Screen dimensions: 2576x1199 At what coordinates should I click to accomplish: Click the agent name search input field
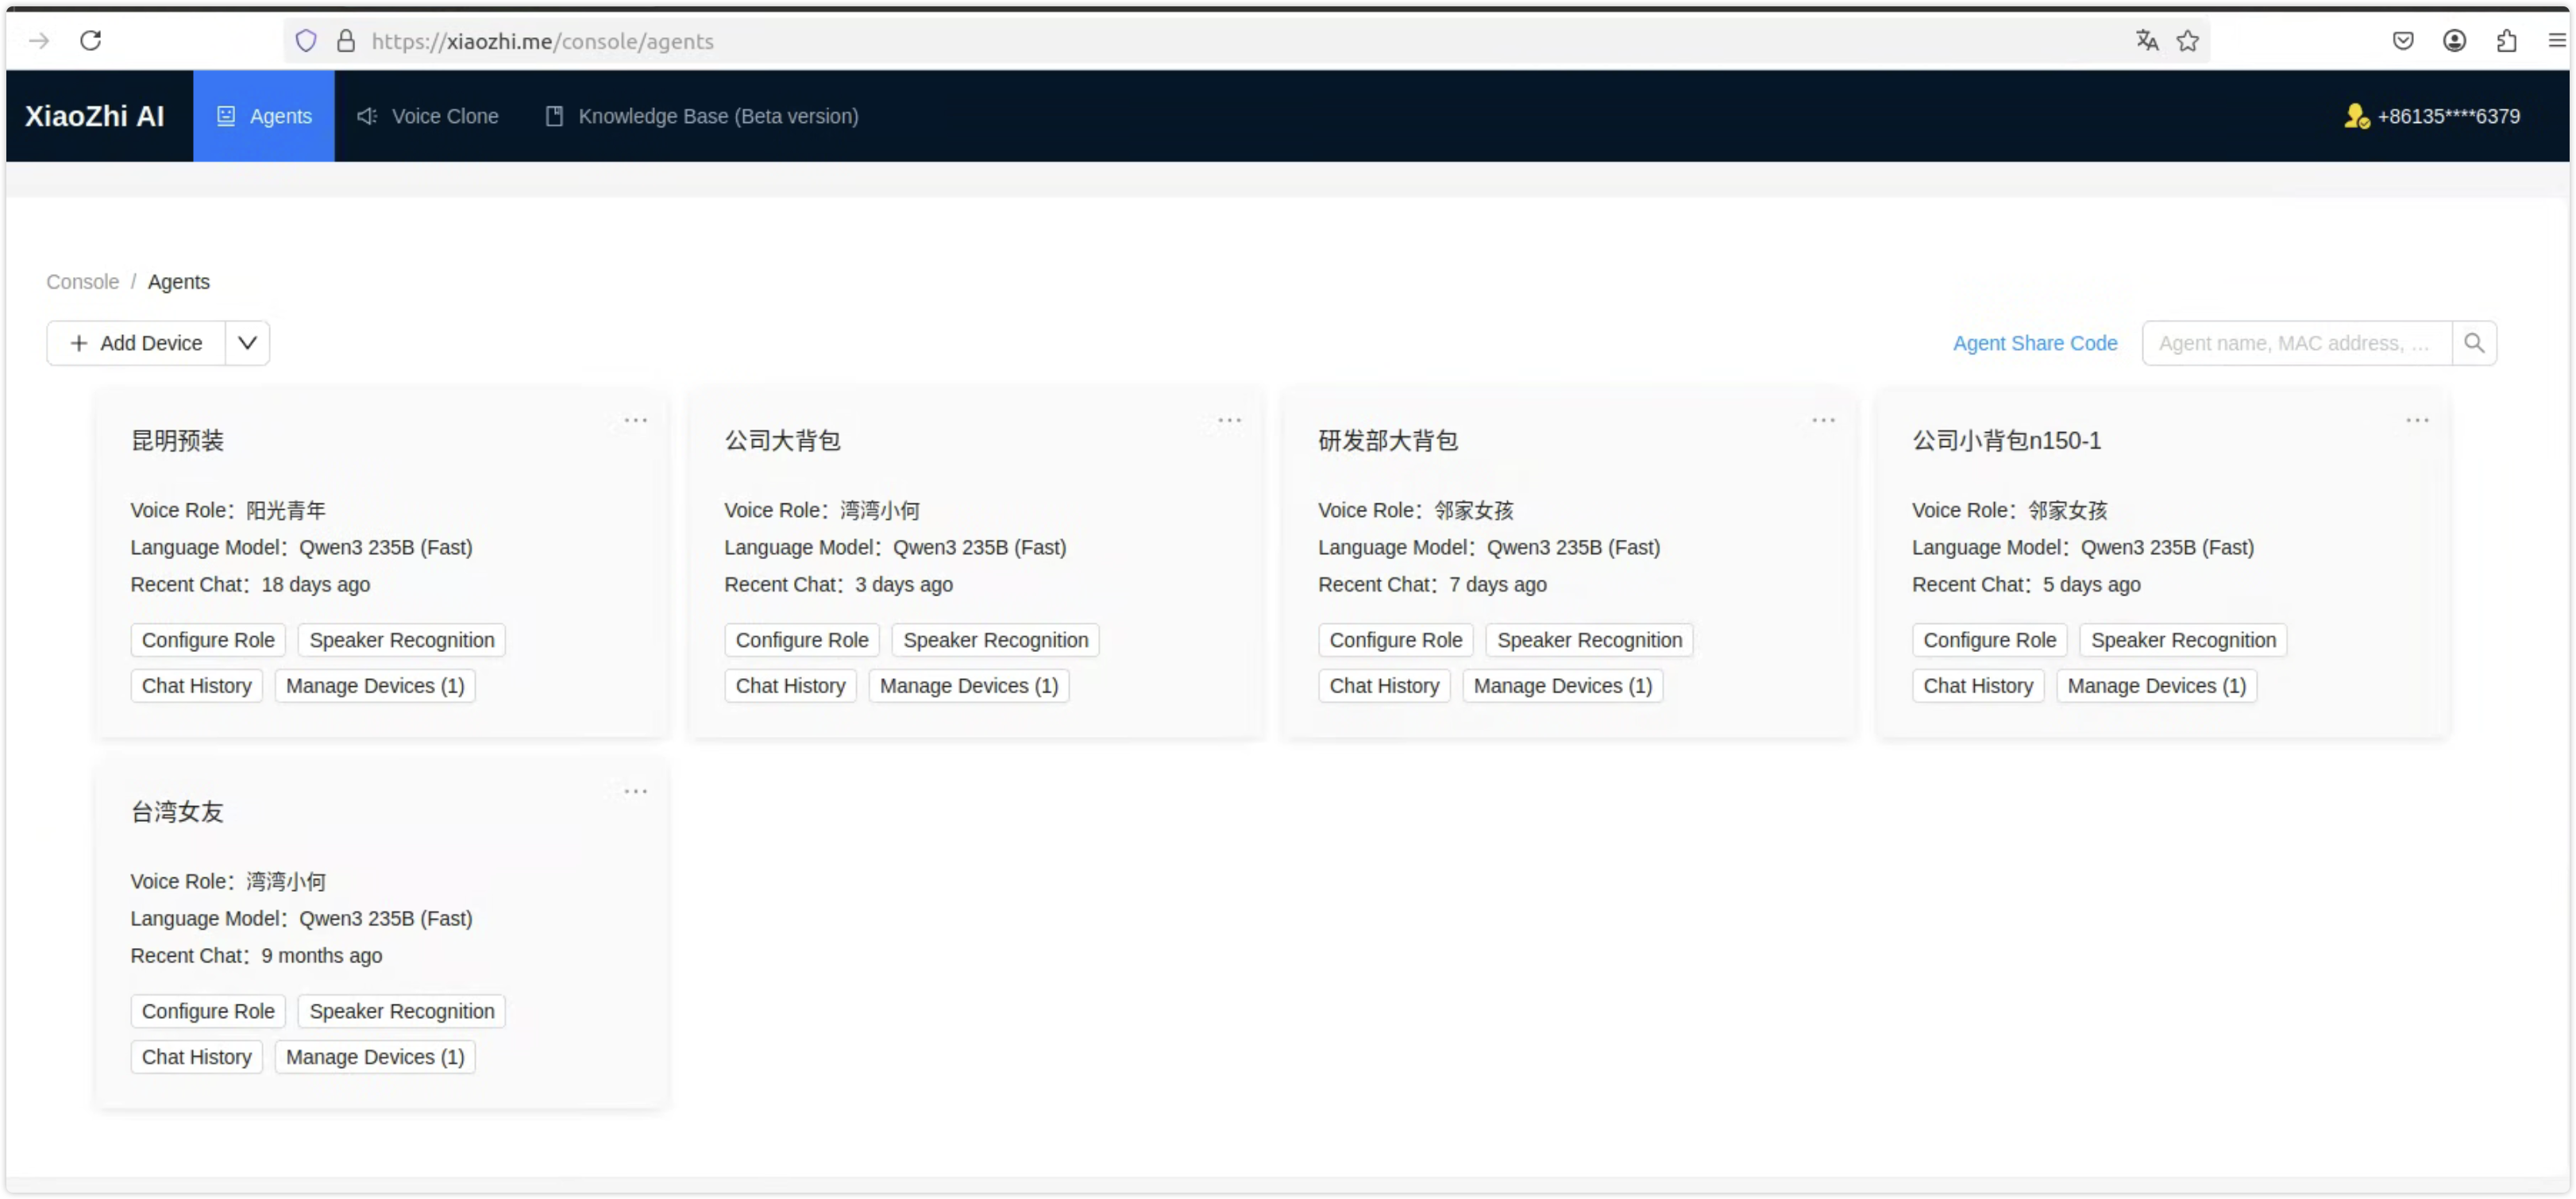pyautogui.click(x=2297, y=343)
